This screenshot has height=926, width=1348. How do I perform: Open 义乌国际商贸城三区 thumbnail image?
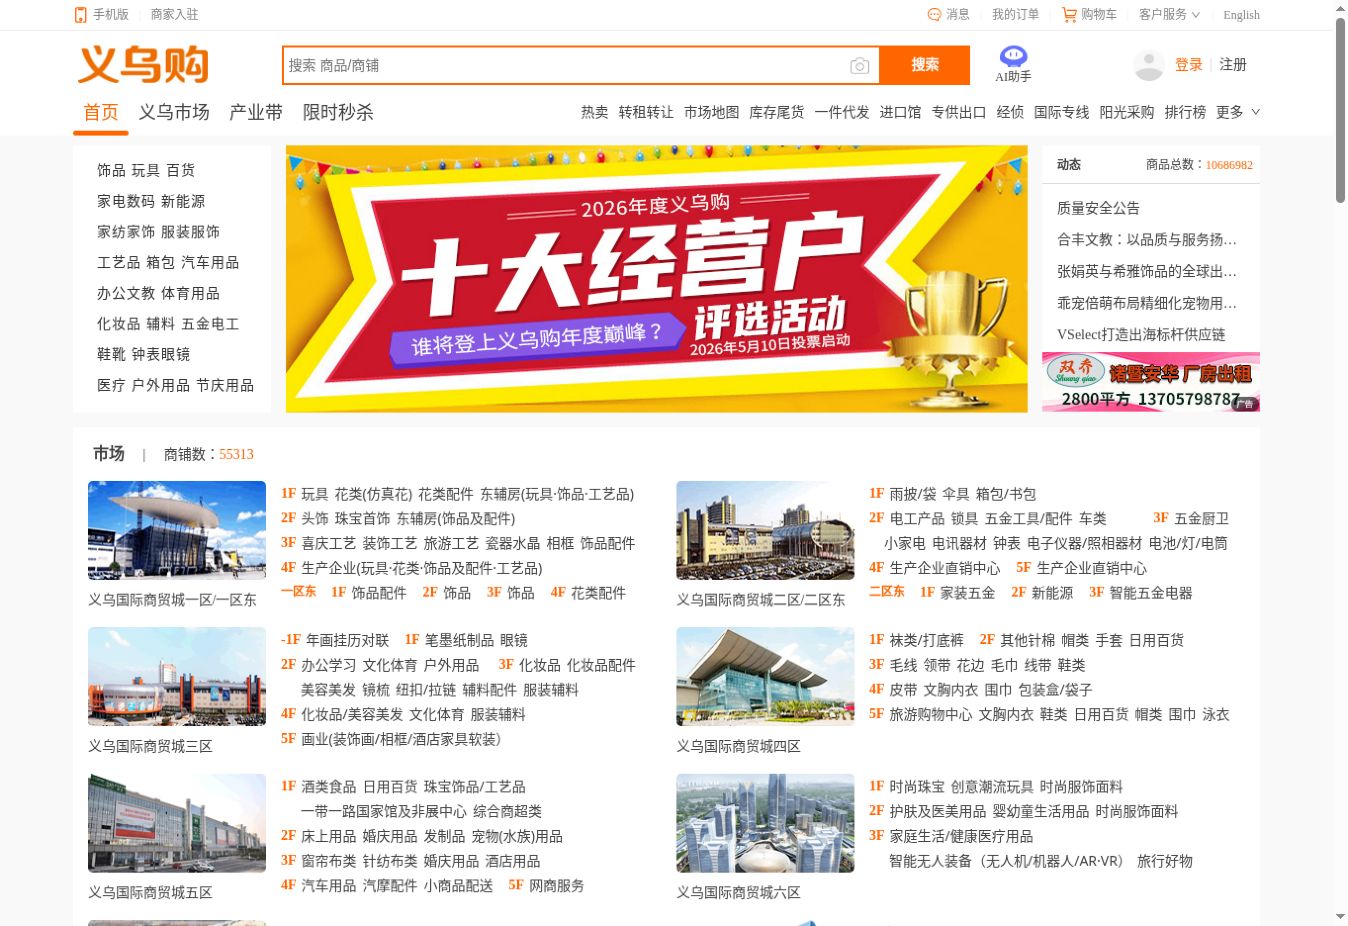[x=177, y=676]
